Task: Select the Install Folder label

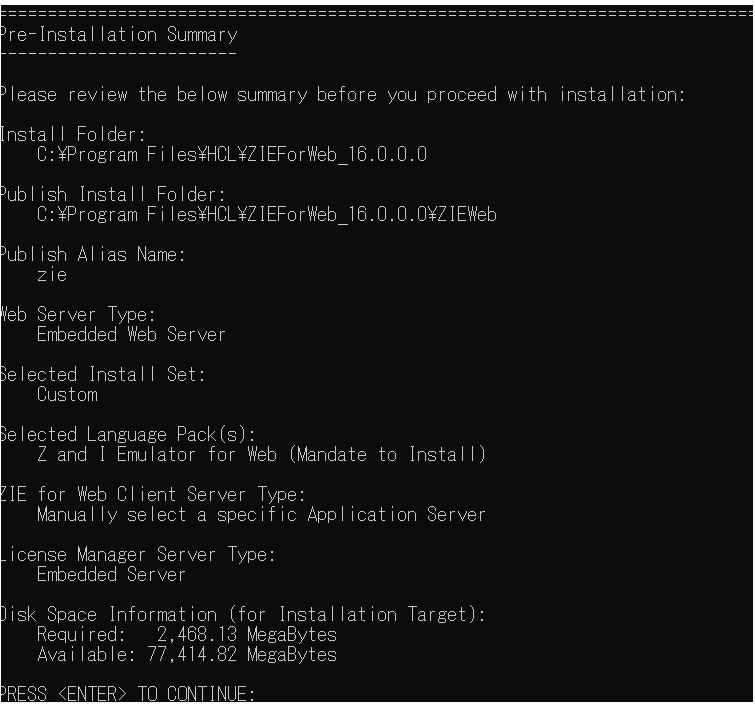Action: coord(72,135)
